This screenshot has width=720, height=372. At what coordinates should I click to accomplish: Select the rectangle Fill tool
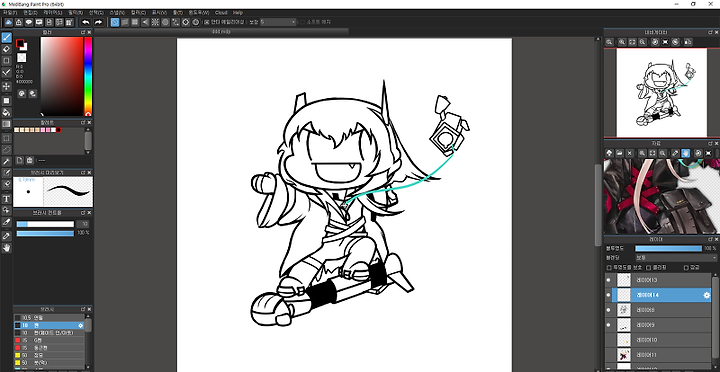(x=6, y=100)
